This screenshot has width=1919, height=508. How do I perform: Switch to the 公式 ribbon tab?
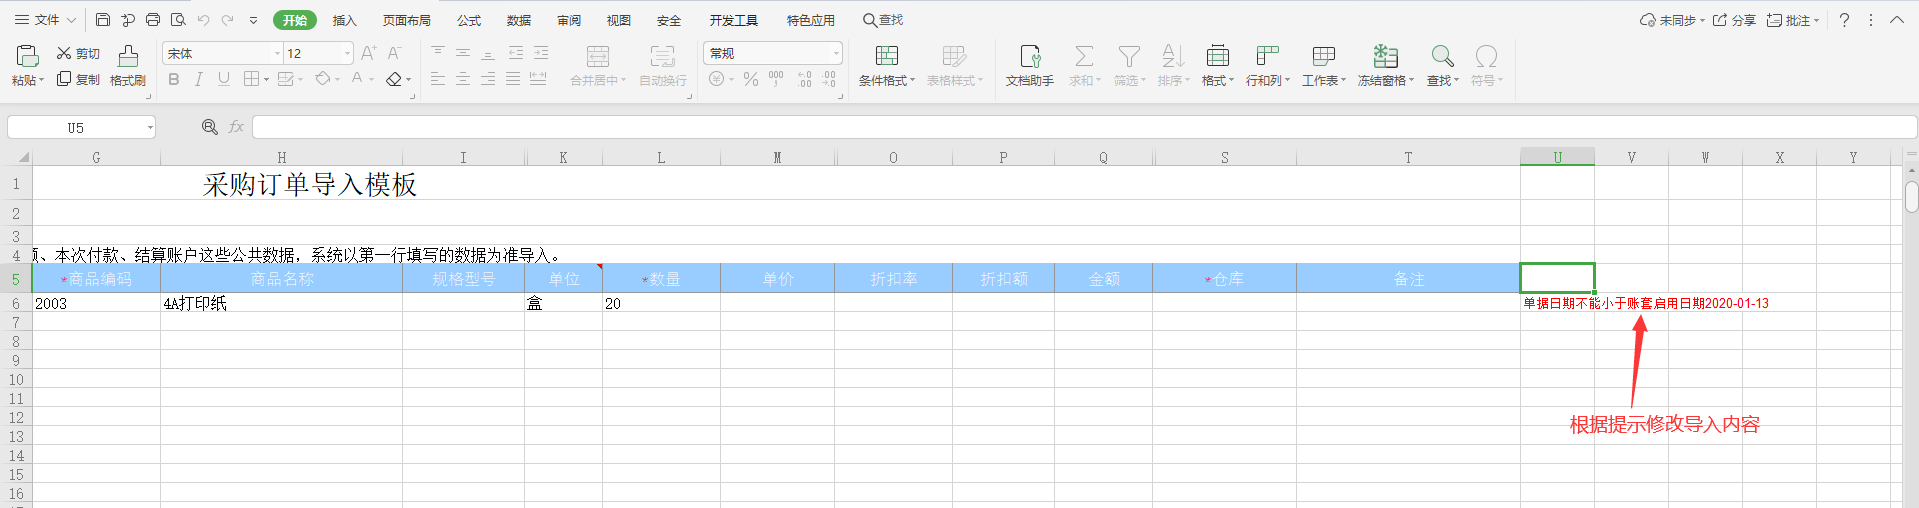(x=469, y=20)
